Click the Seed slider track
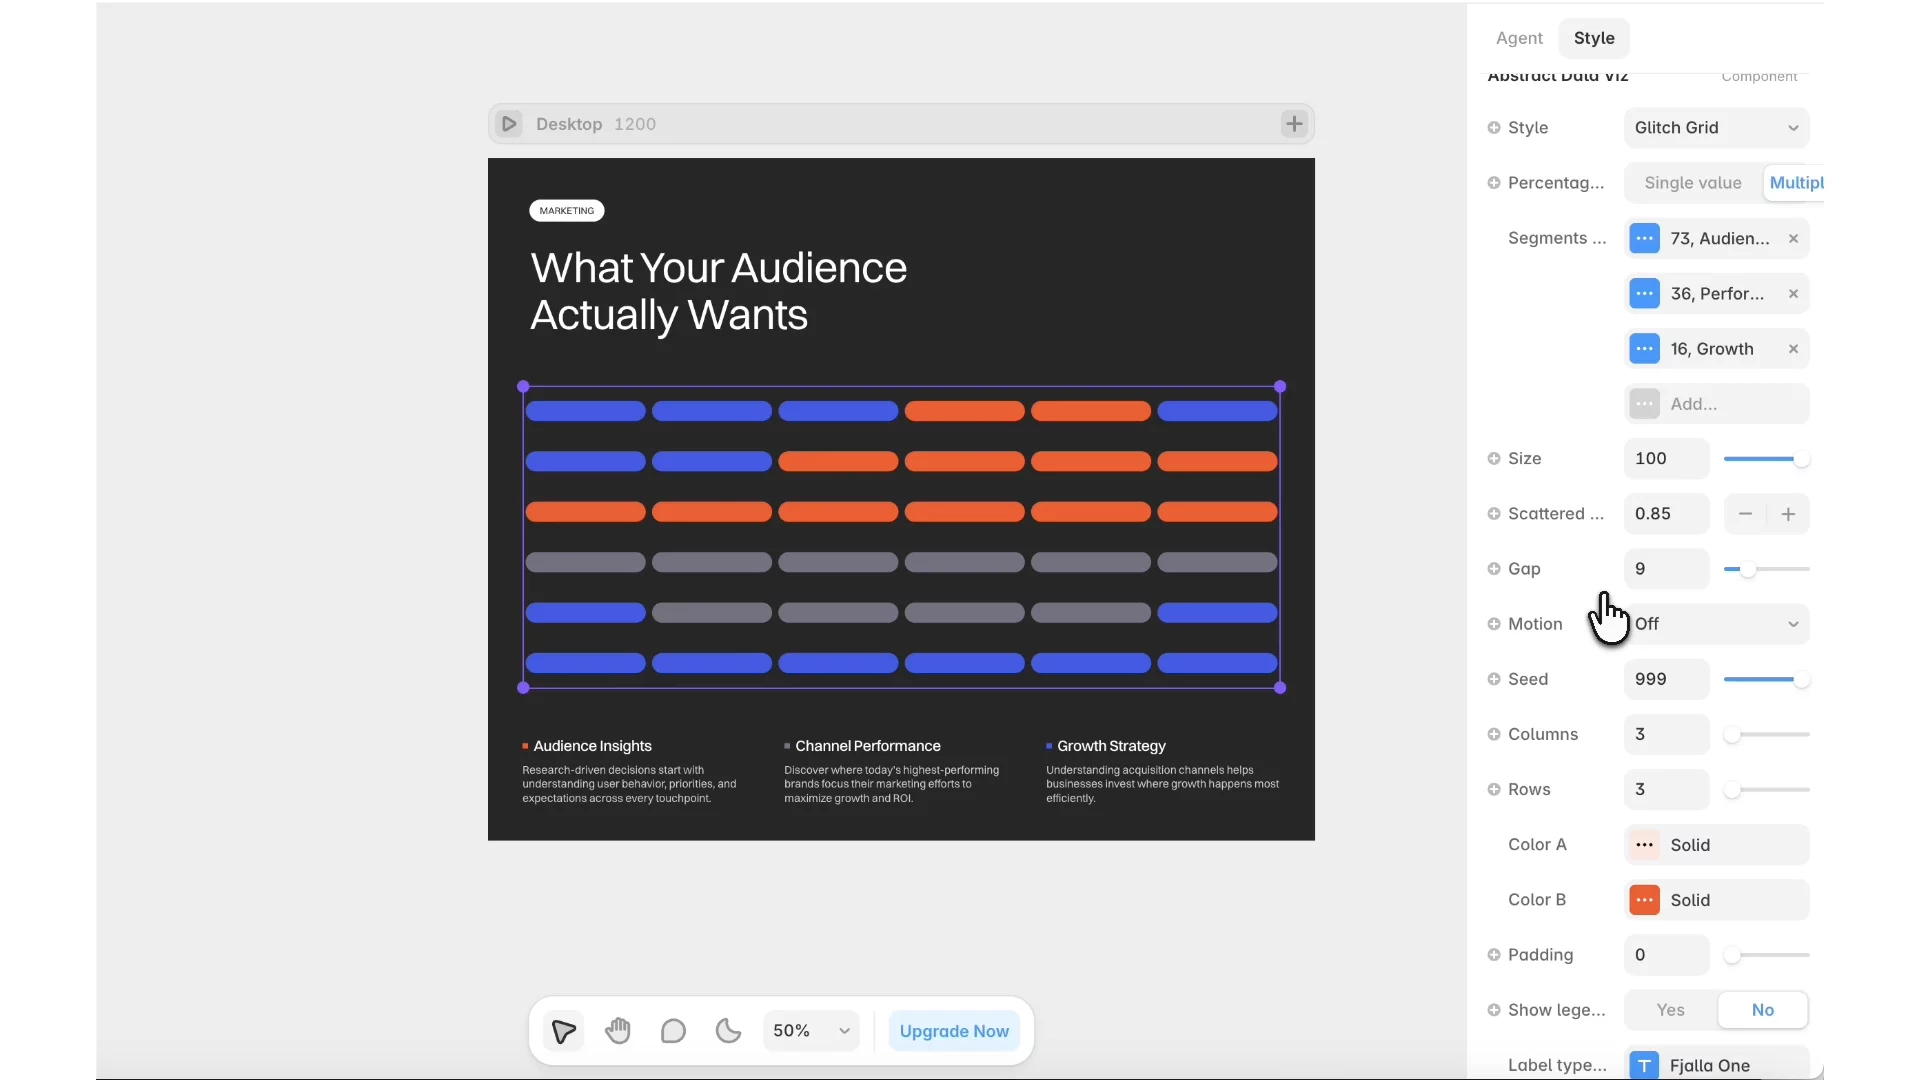Viewport: 1920px width, 1080px height. 1766,679
